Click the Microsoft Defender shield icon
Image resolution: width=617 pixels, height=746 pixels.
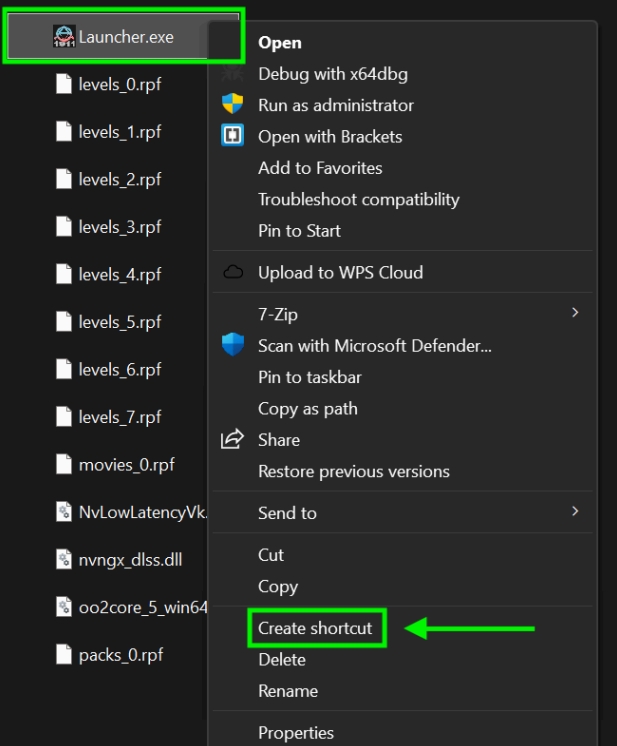233,344
